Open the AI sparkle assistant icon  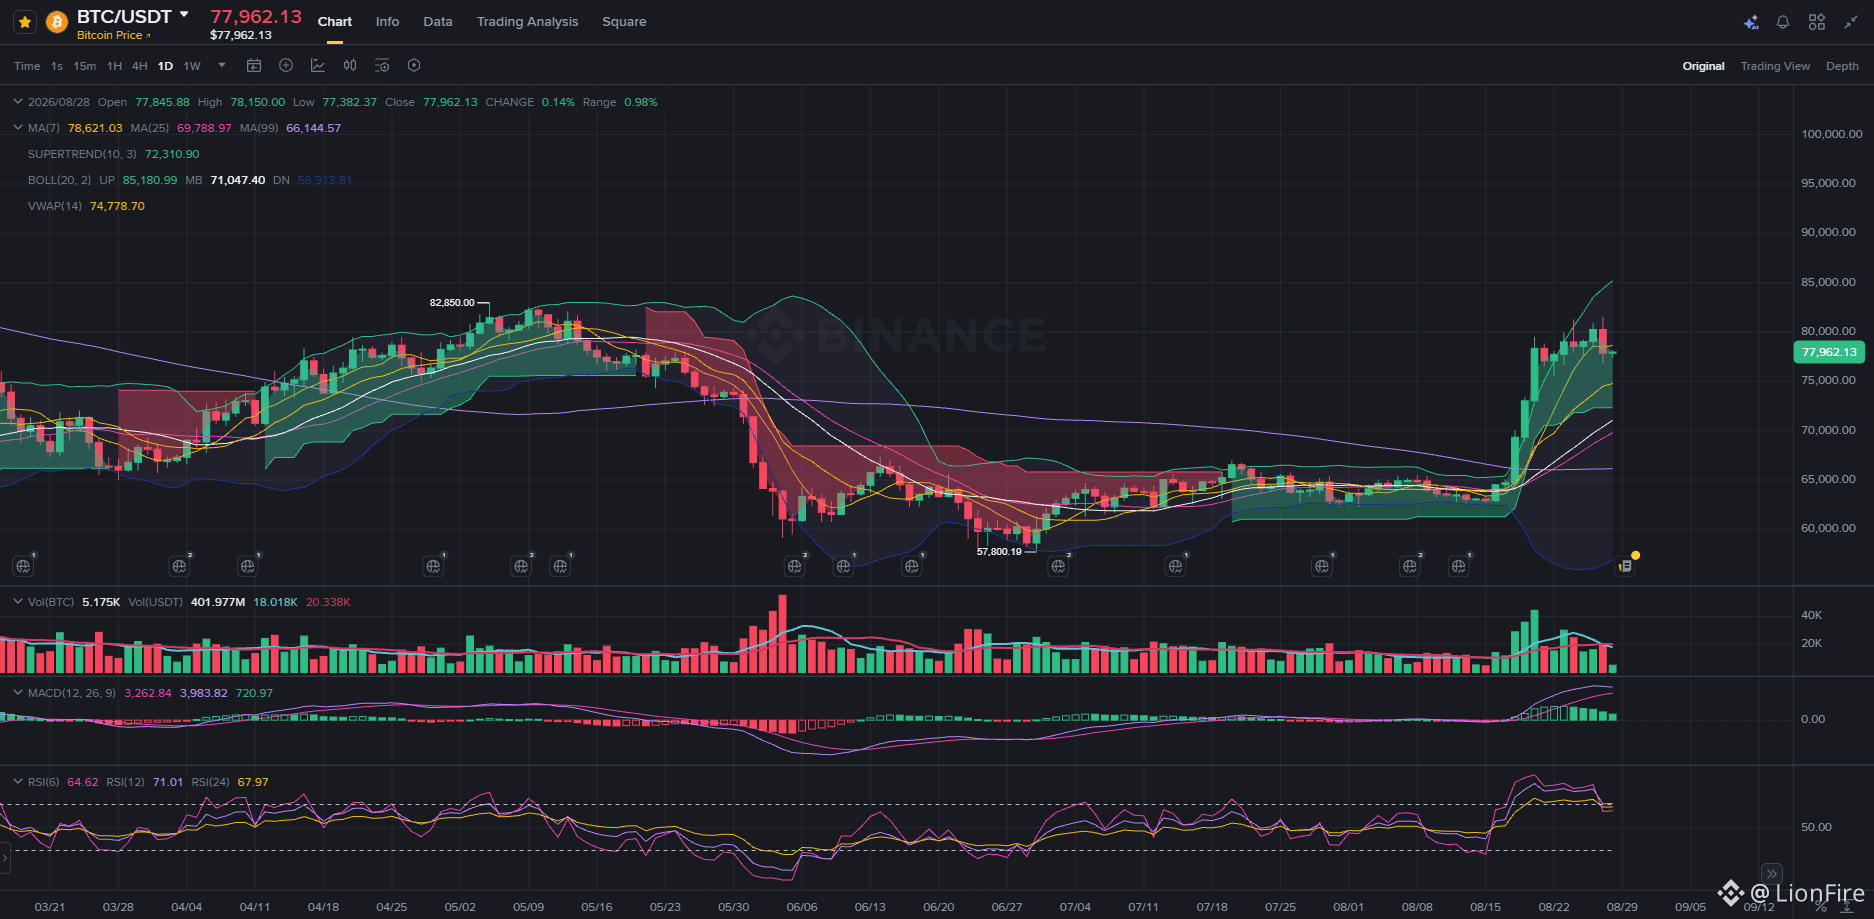pos(1751,22)
